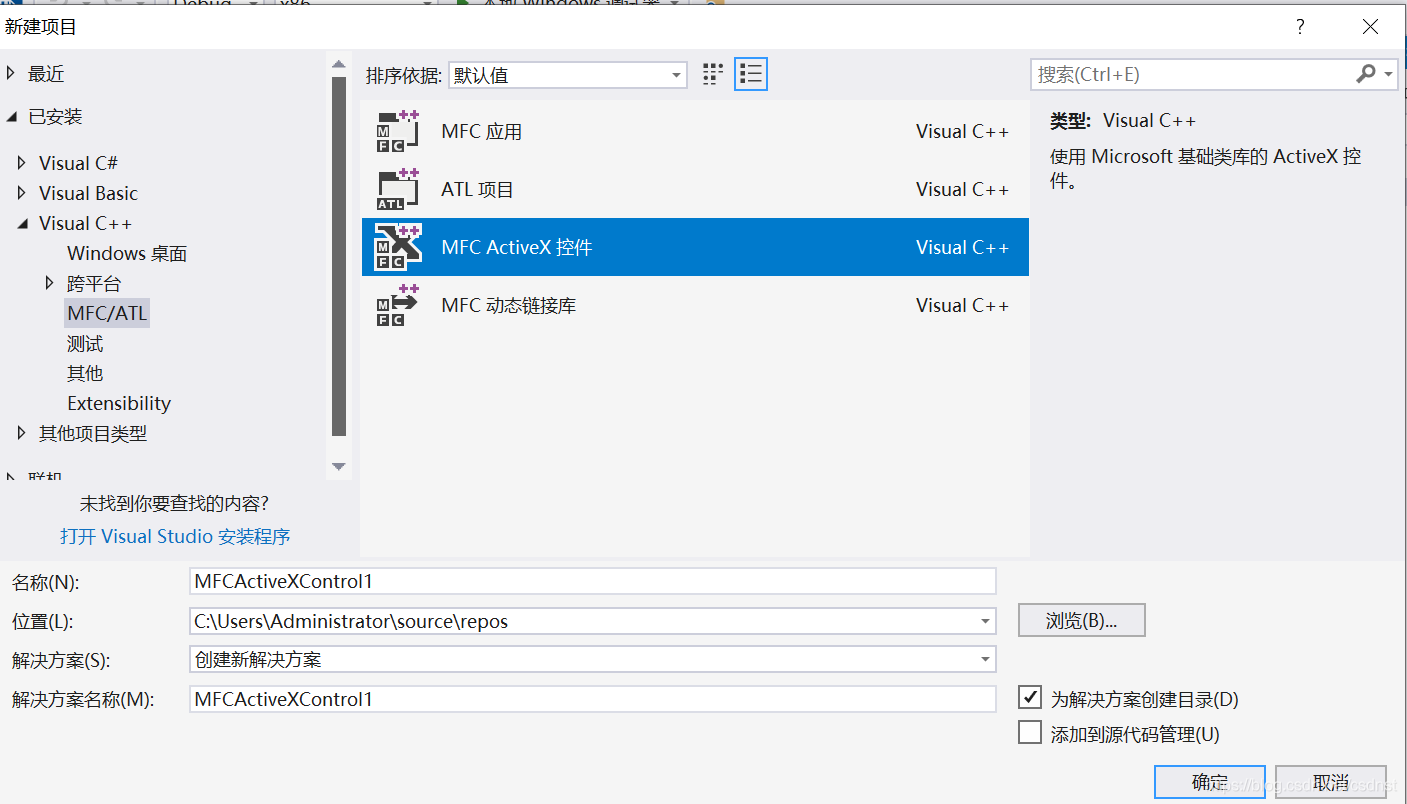Viewport: 1407px width, 804px height.
Task: Collapse the 已安装 node
Action: (x=11, y=117)
